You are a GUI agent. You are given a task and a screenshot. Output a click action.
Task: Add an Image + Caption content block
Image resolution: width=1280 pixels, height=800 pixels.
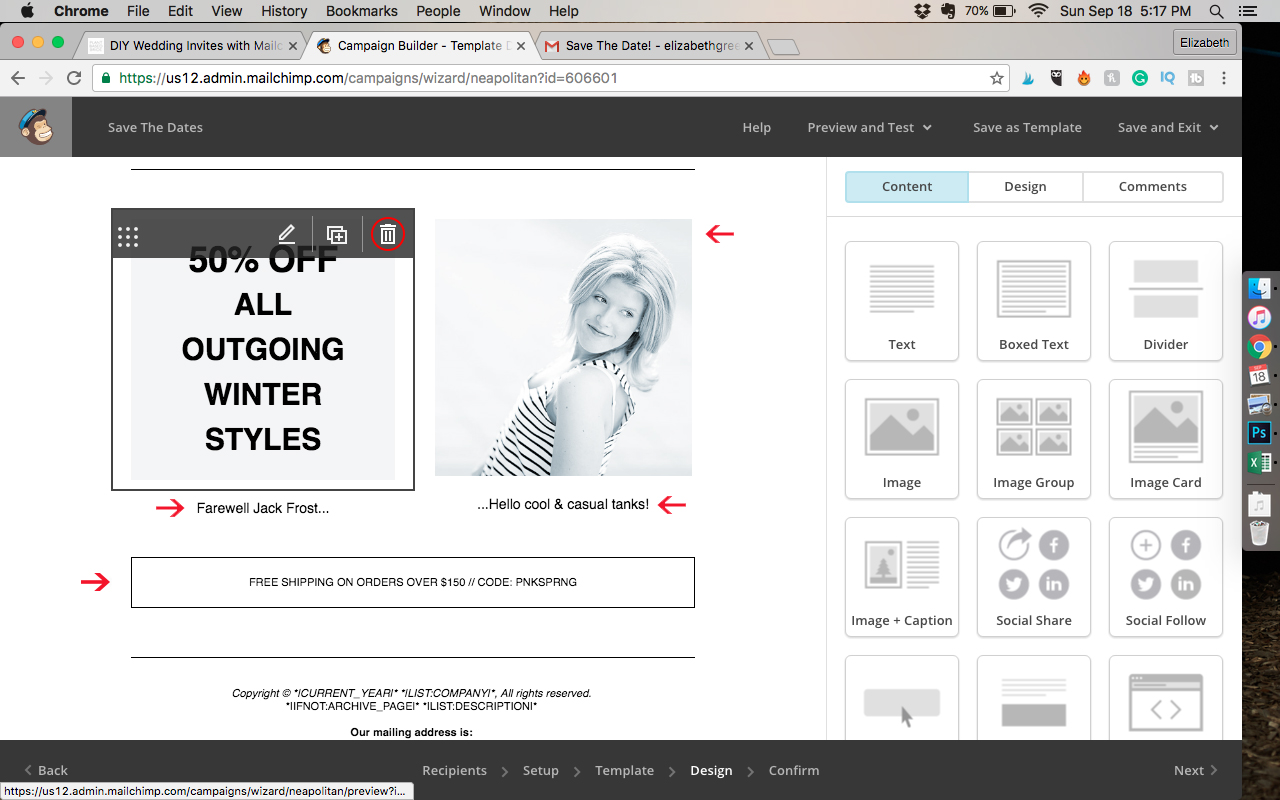[902, 577]
